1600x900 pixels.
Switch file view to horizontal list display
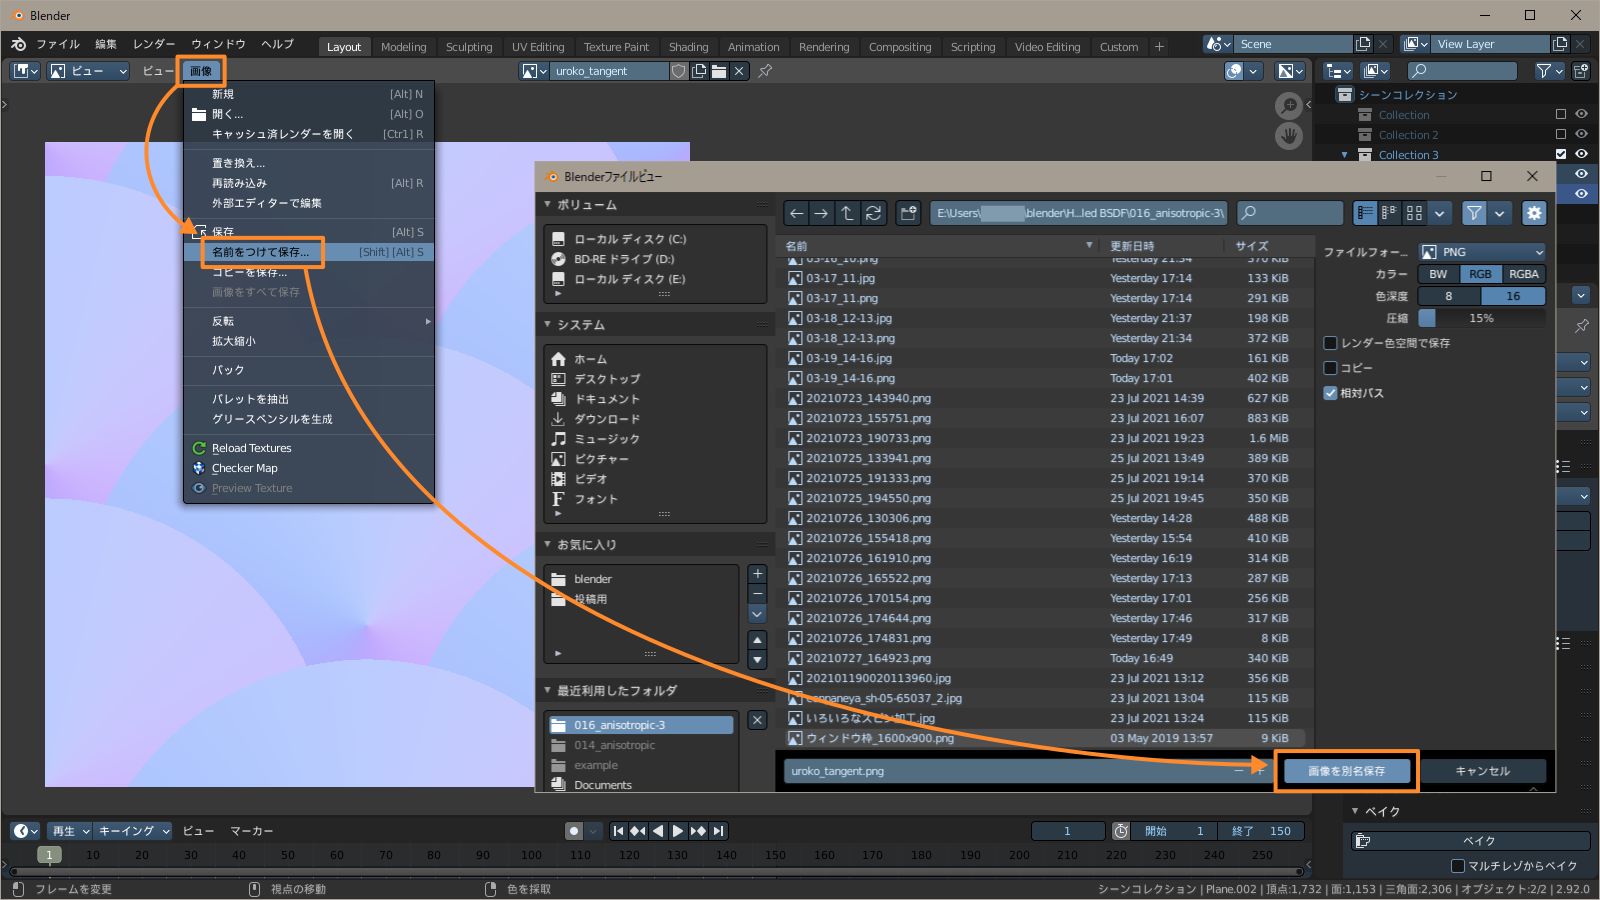tap(1389, 213)
